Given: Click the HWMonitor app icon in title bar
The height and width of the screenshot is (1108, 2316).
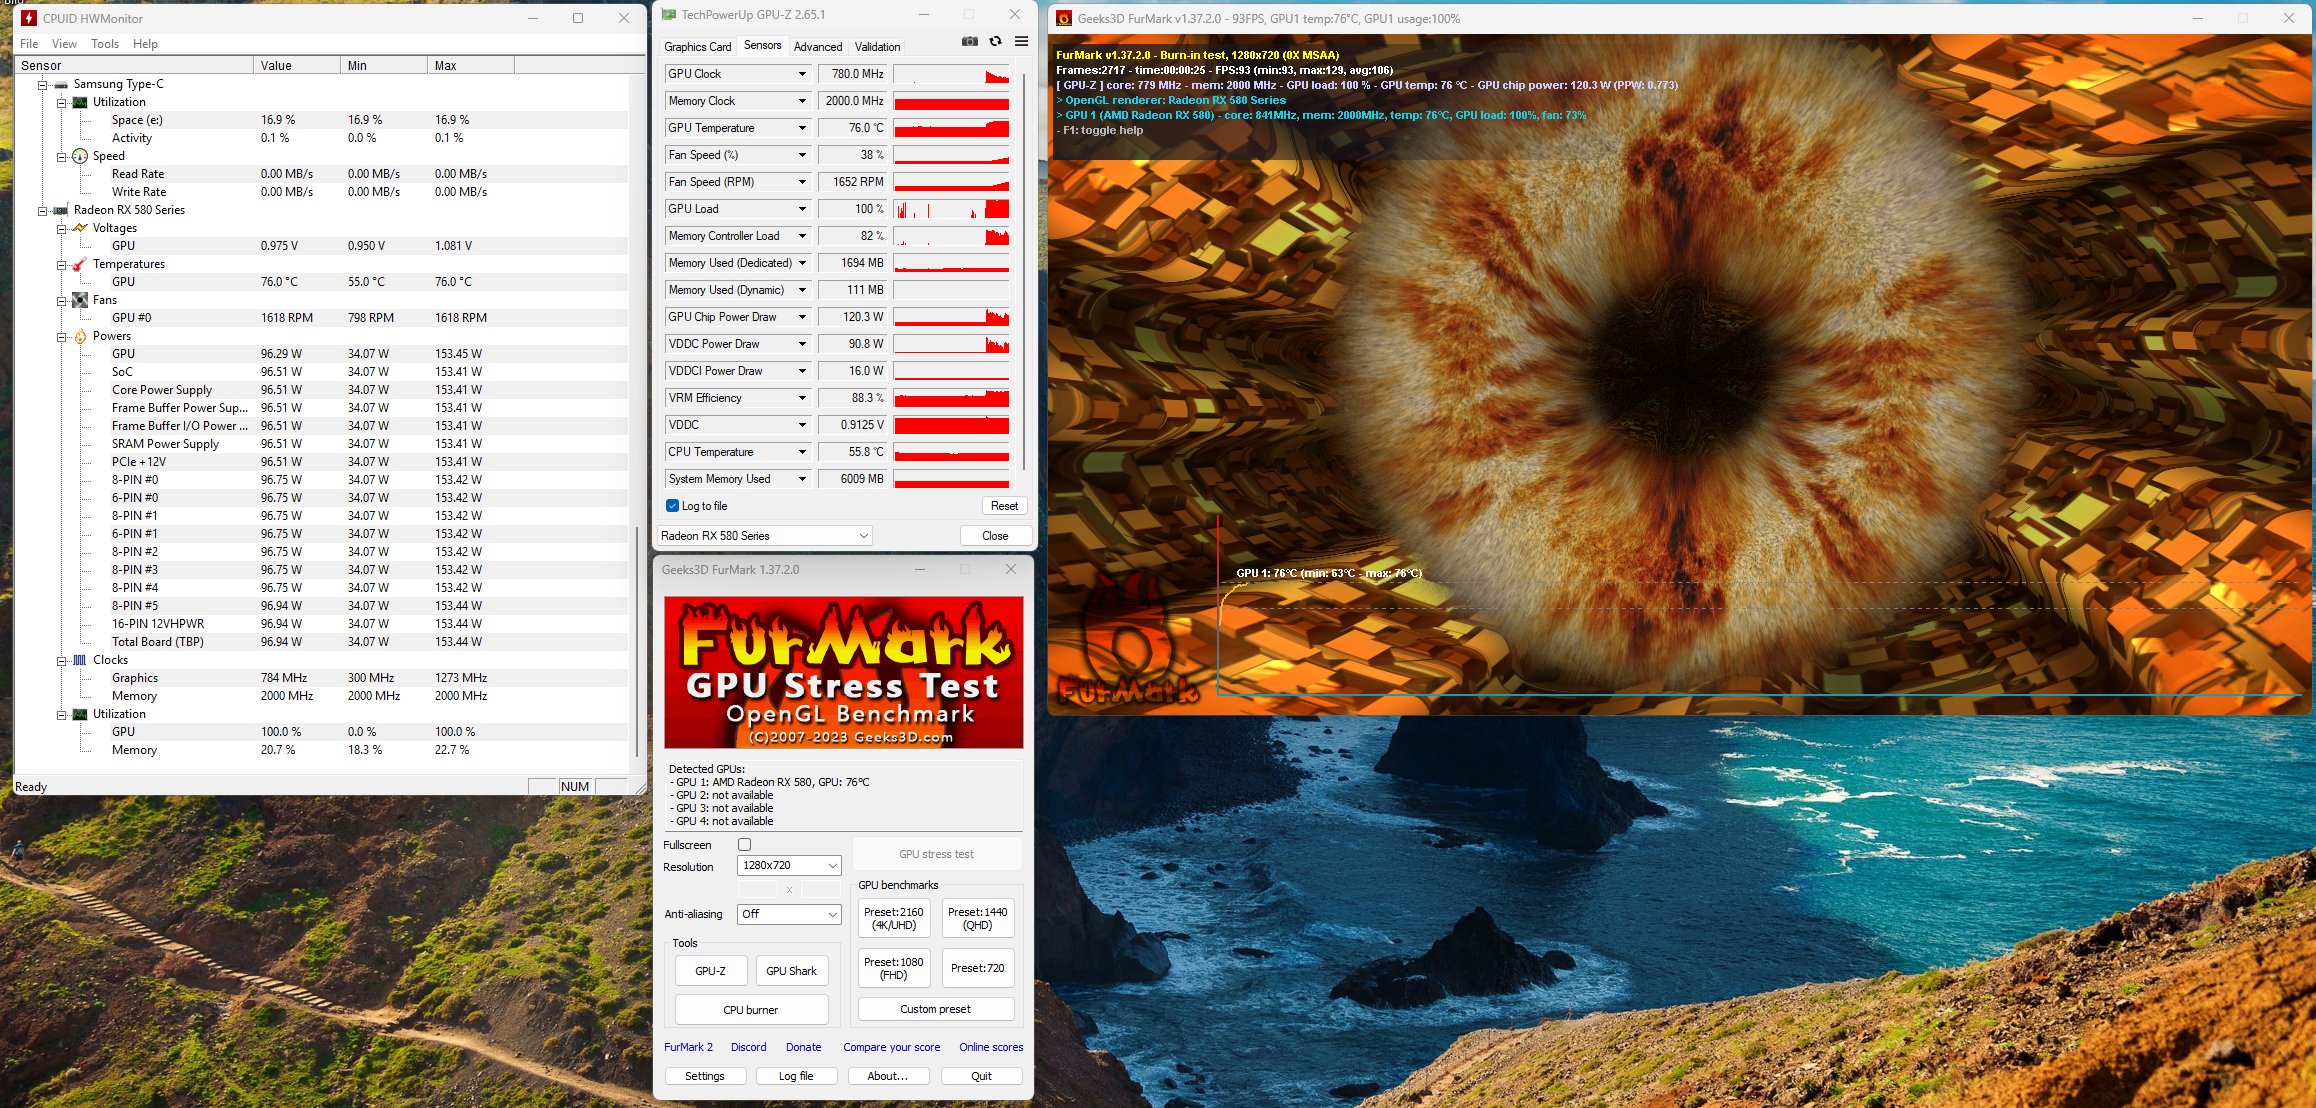Looking at the screenshot, I should (29, 18).
